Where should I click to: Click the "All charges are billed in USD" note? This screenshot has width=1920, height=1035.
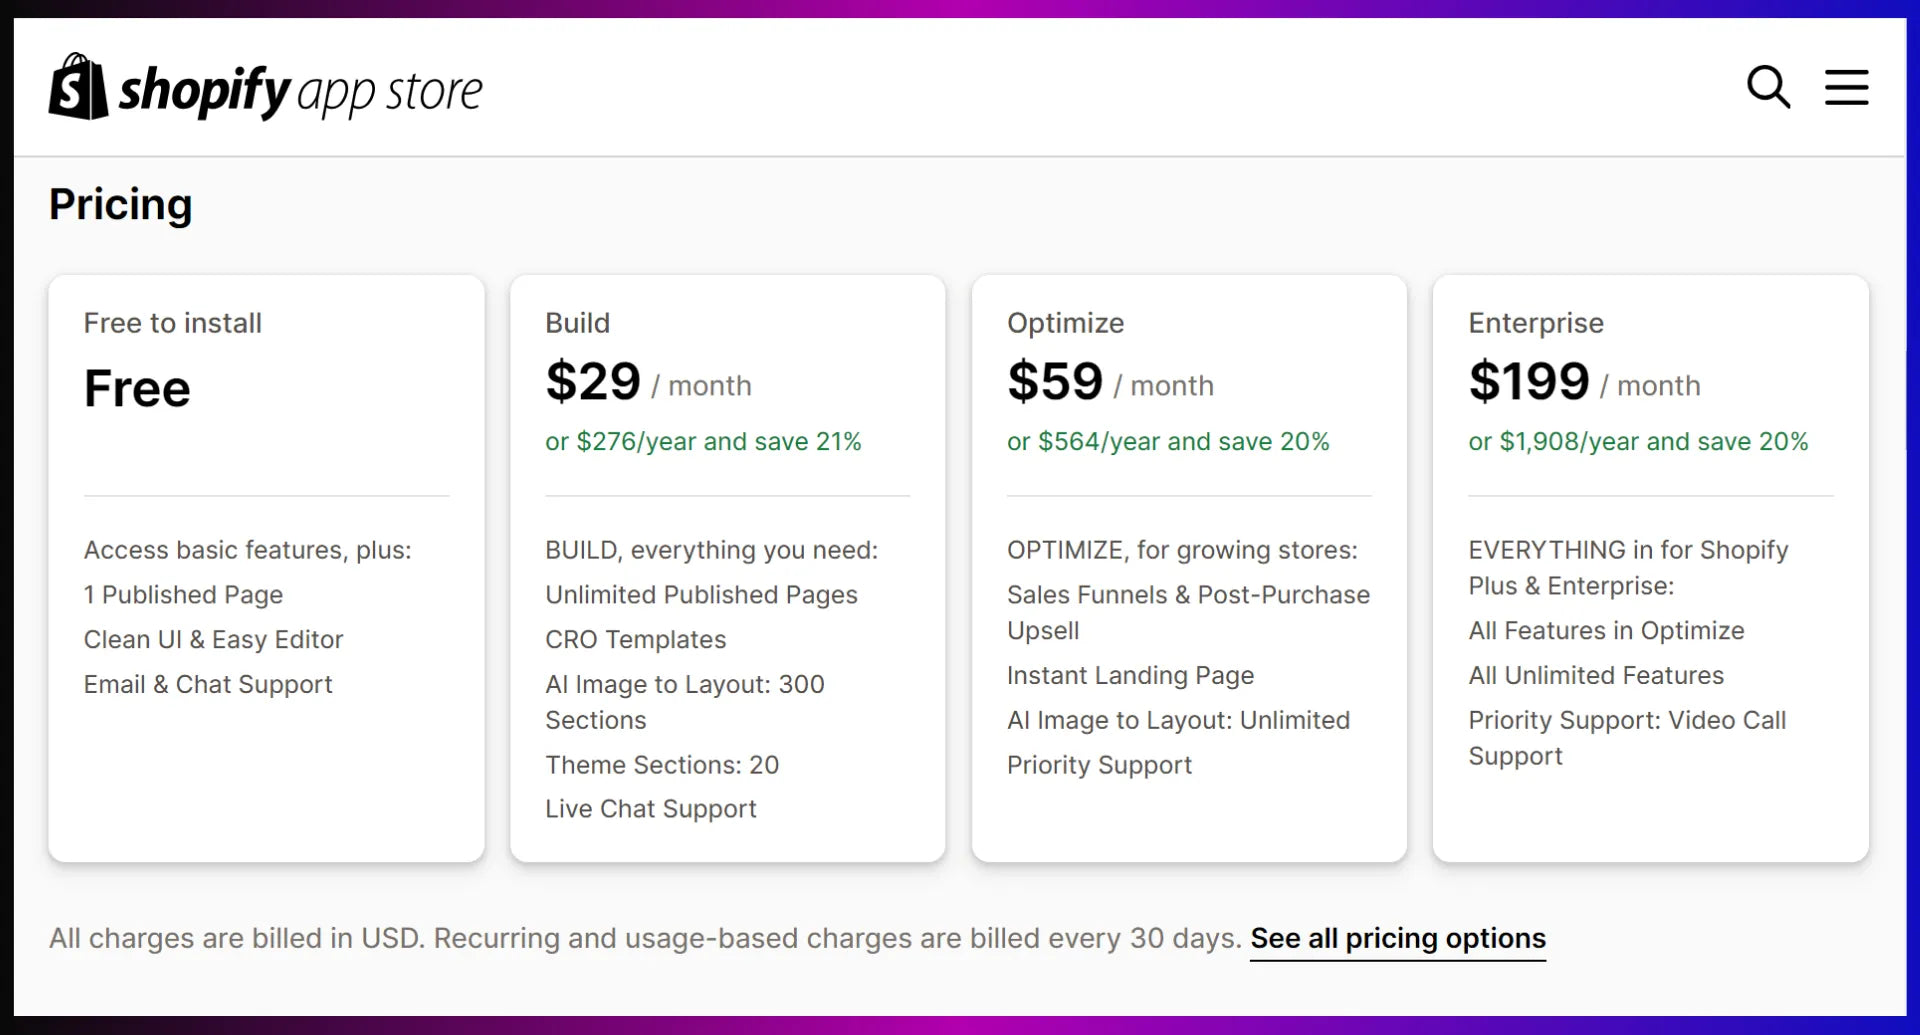pyautogui.click(x=645, y=939)
